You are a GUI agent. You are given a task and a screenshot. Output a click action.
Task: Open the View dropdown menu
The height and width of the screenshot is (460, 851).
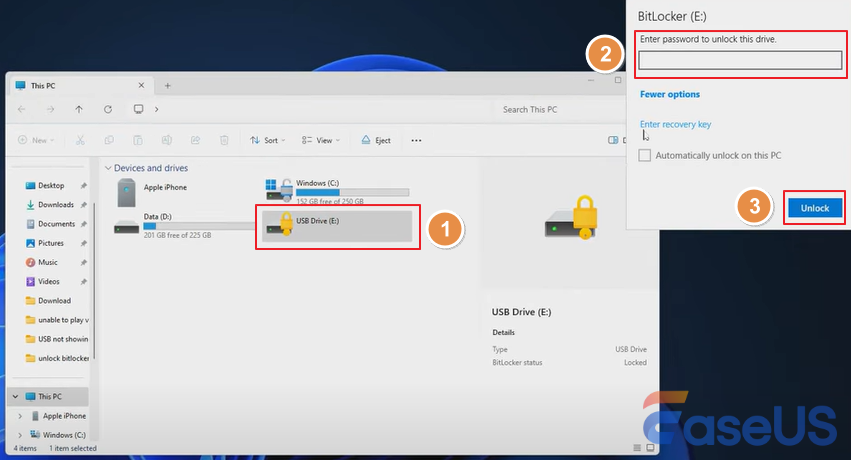[319, 140]
